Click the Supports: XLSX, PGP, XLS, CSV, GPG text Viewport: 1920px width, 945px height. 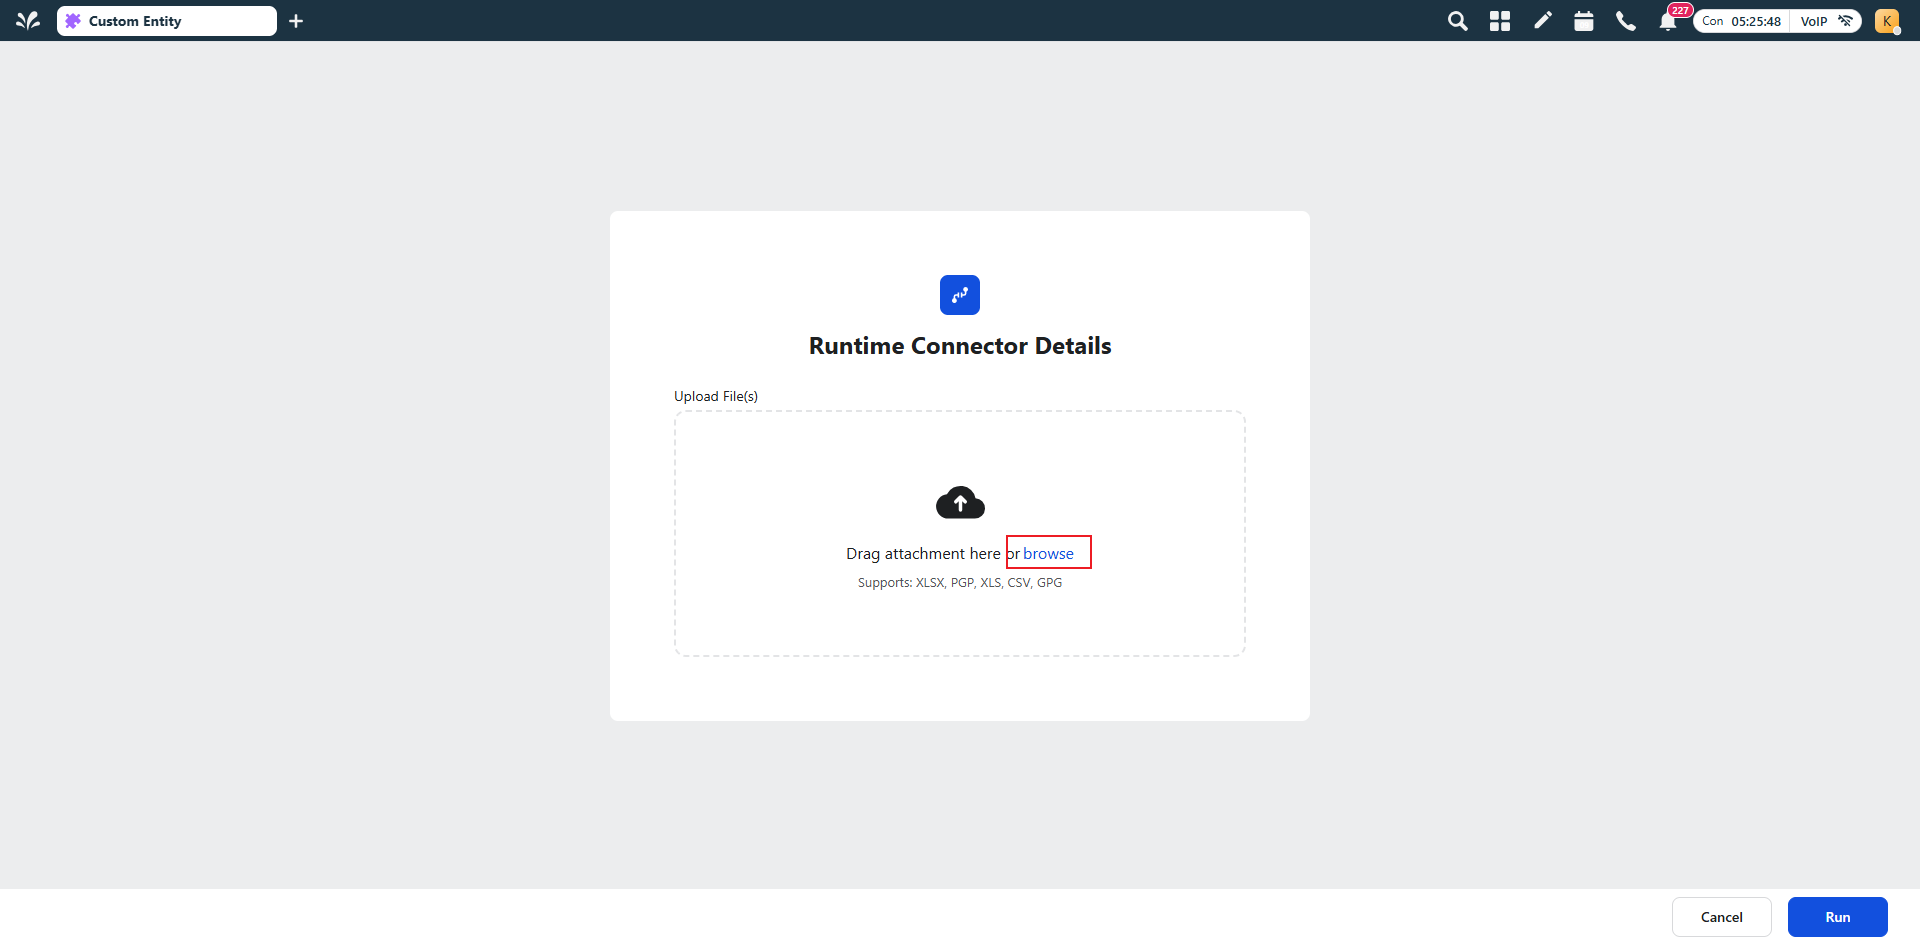[960, 583]
